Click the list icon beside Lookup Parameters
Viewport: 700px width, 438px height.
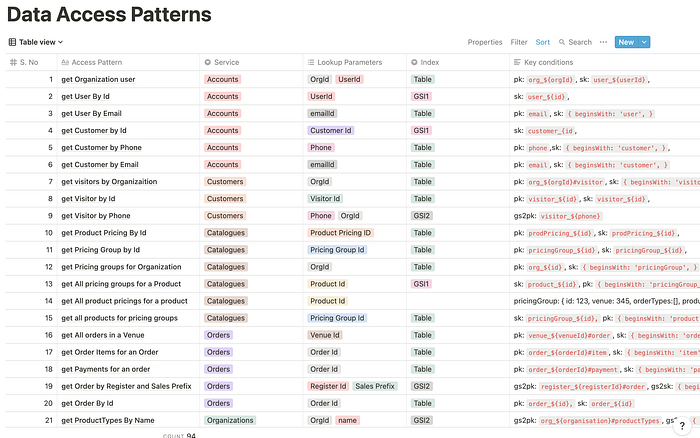coord(311,62)
